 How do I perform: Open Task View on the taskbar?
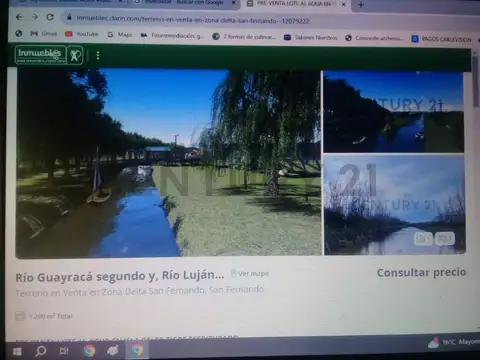coord(63,351)
